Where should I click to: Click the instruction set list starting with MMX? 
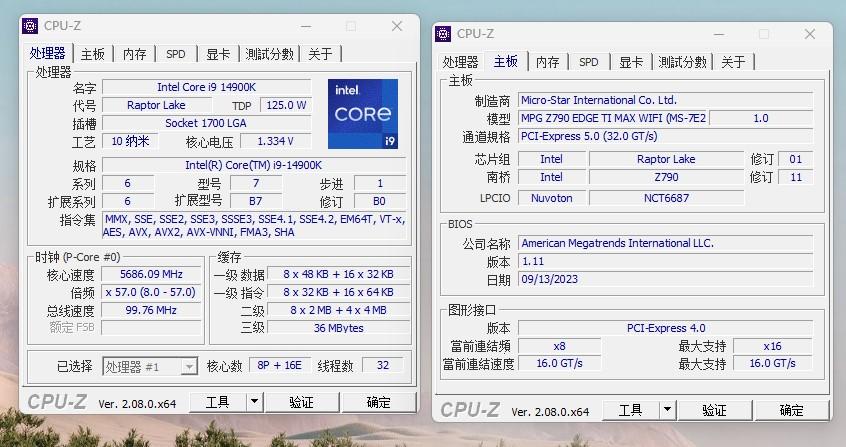coord(254,226)
